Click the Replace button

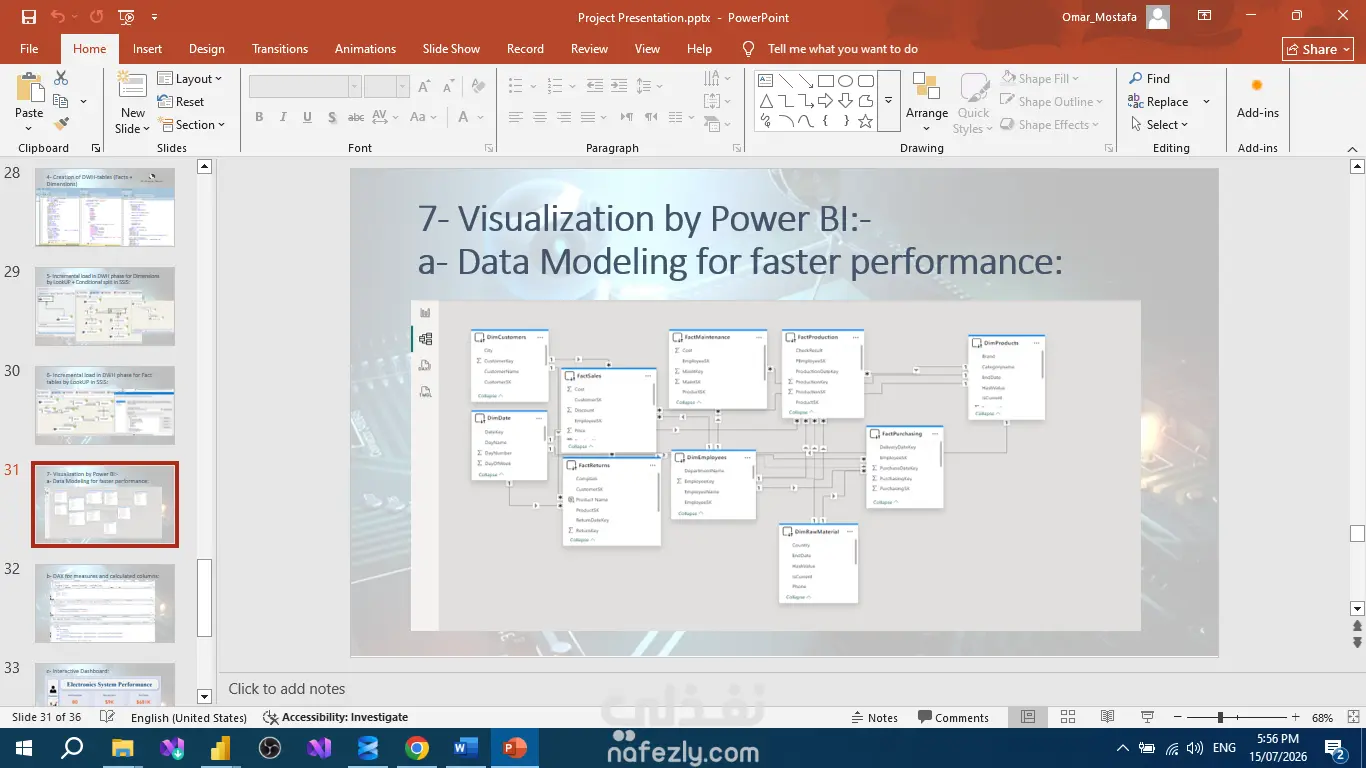point(1159,102)
